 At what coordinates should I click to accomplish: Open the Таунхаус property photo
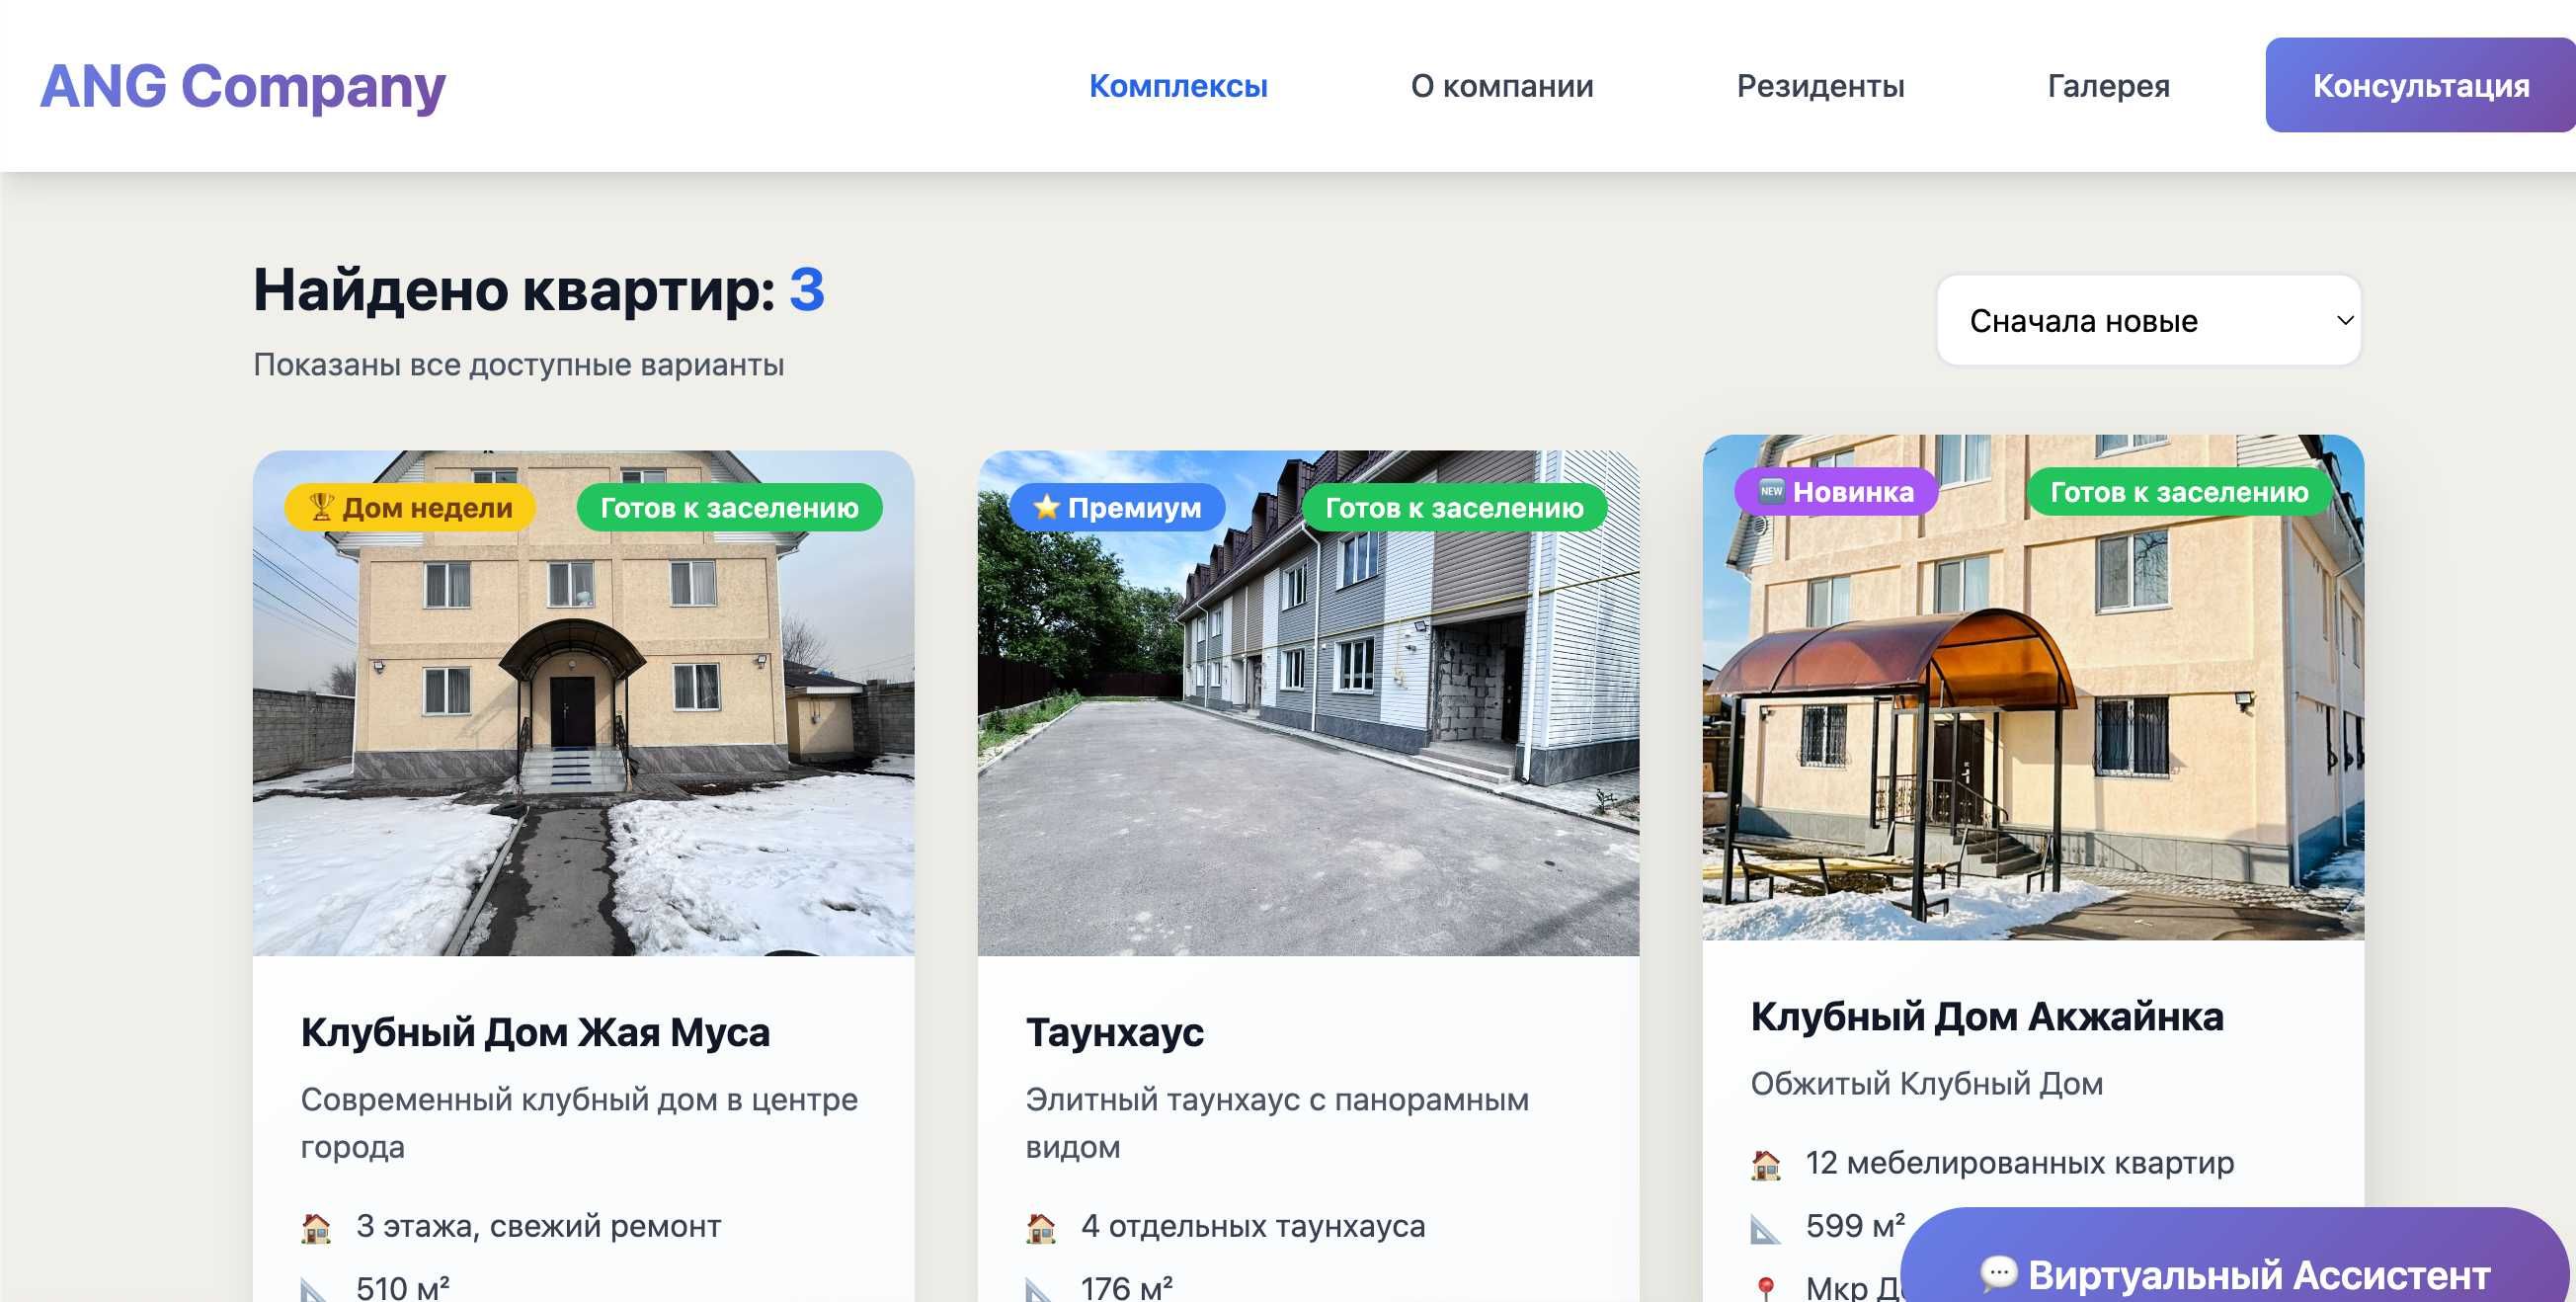1308,703
